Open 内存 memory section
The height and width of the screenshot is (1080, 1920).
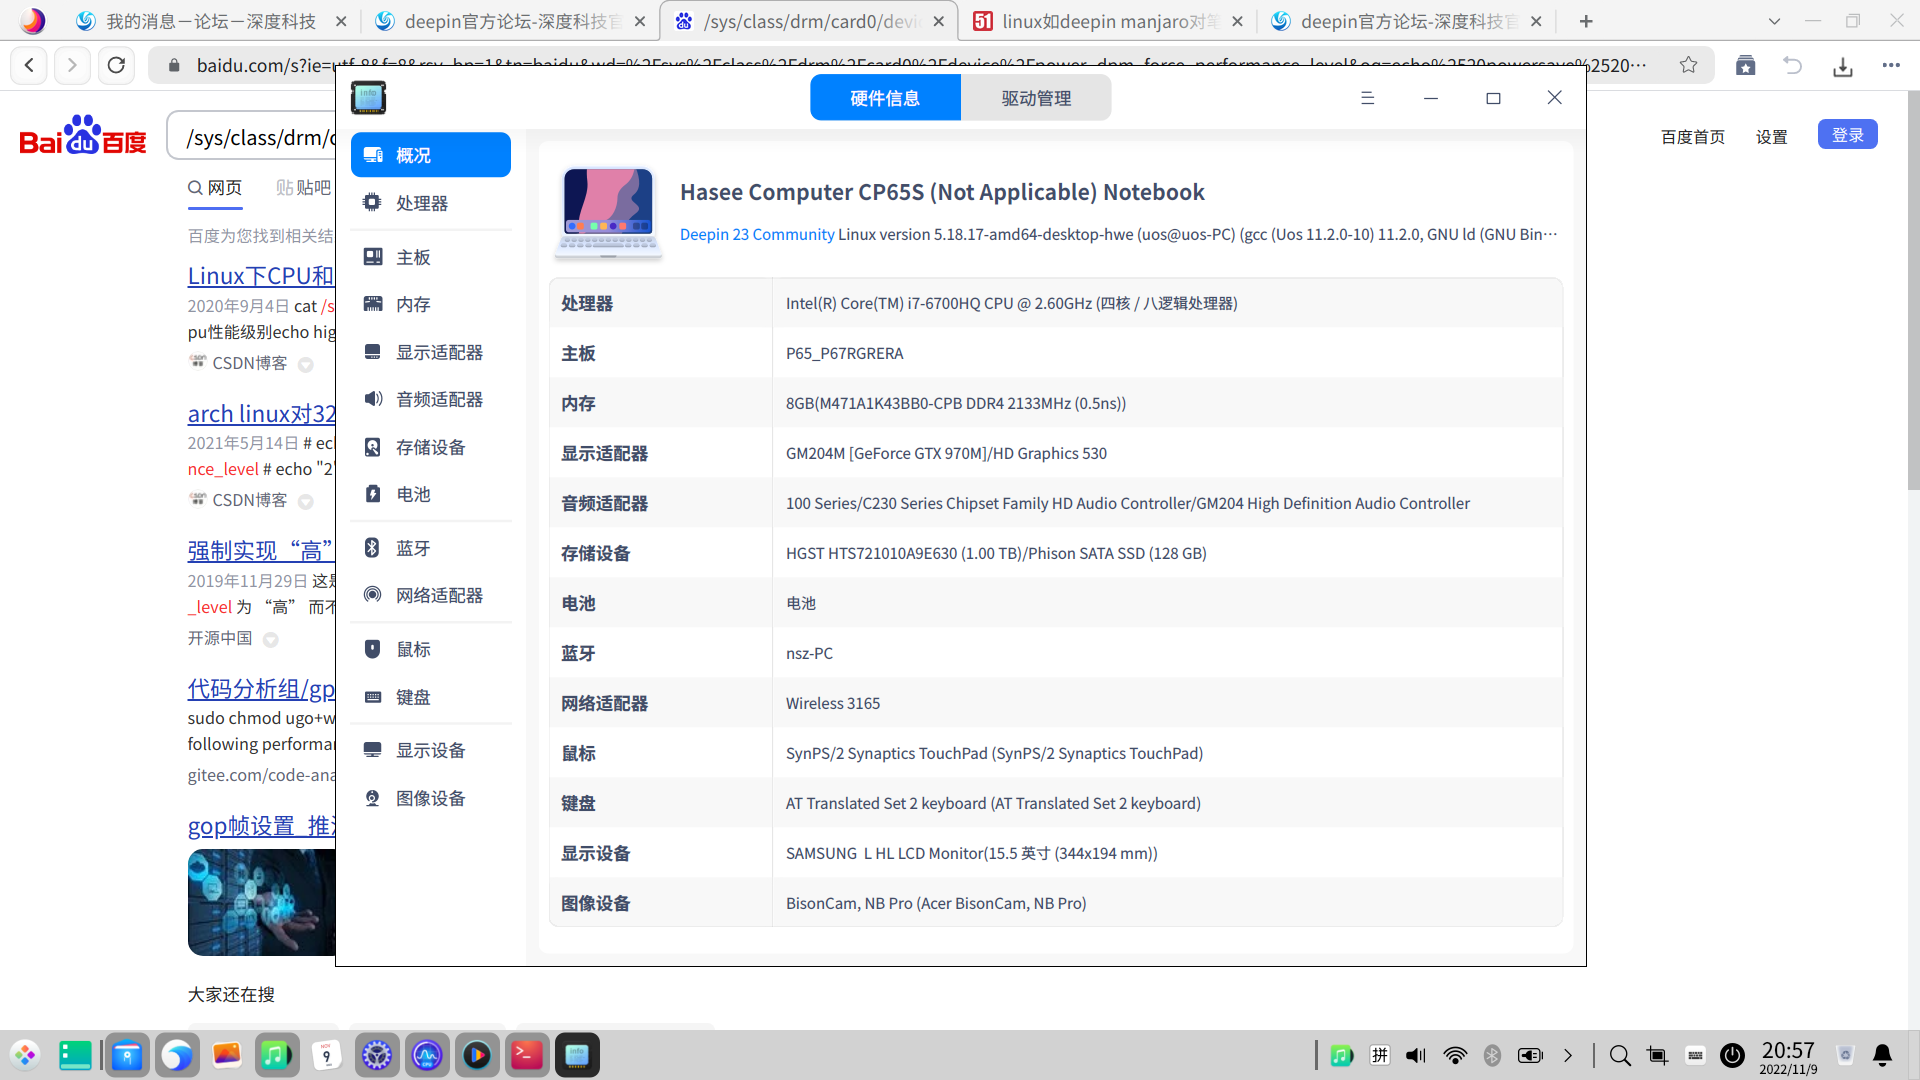(x=412, y=304)
